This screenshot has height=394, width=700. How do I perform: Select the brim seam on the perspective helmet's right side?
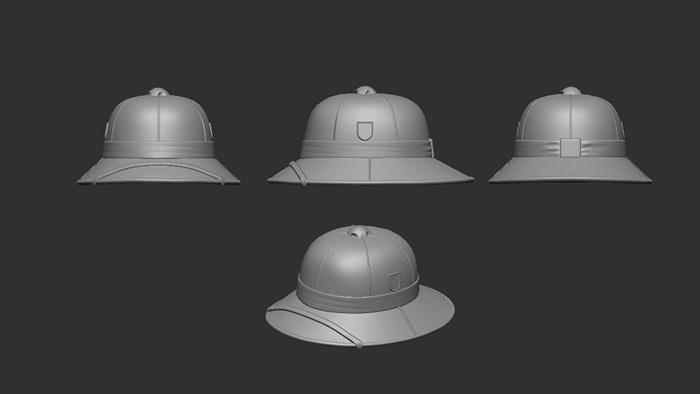coord(408,320)
